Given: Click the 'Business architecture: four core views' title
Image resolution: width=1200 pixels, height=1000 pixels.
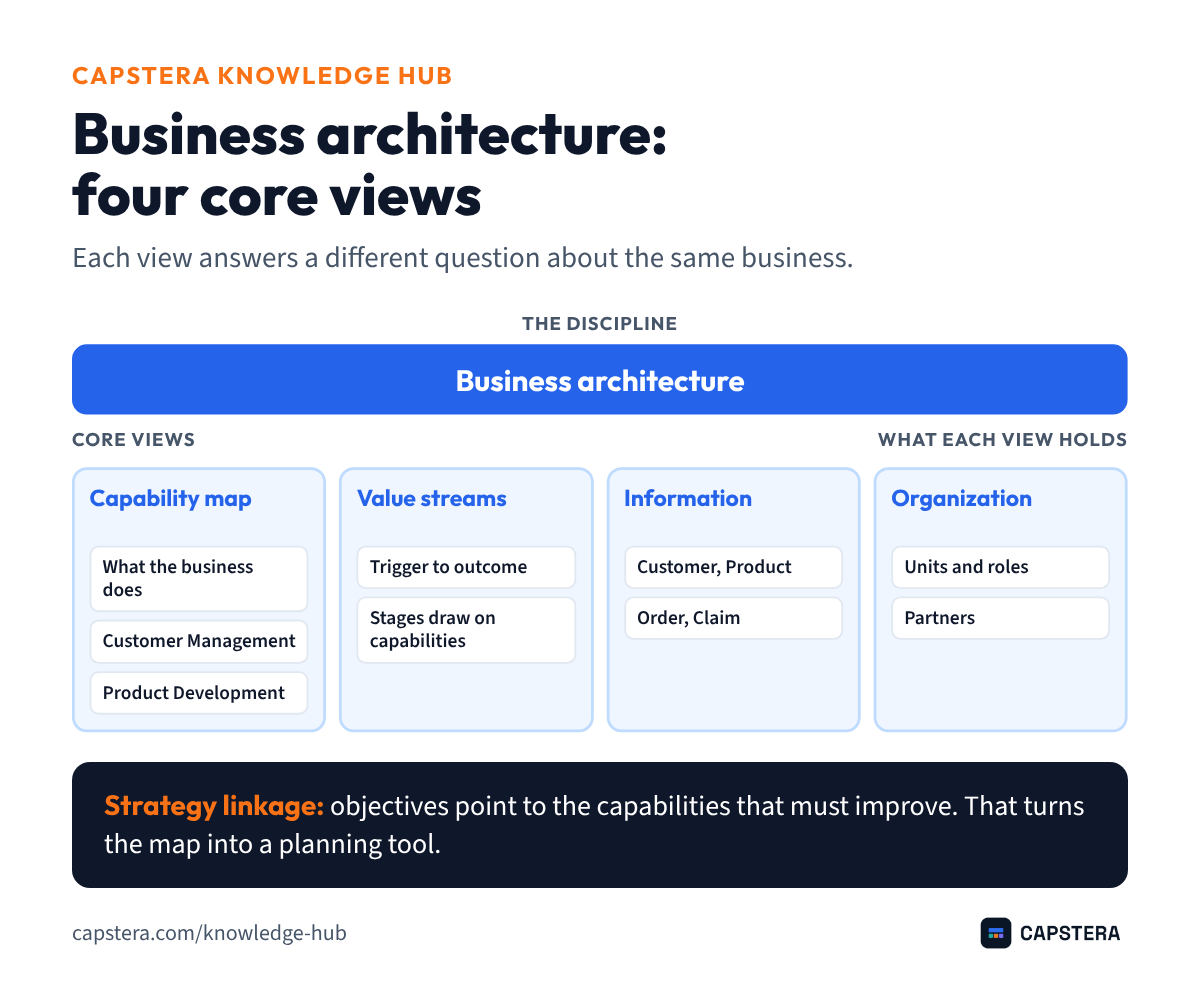Looking at the screenshot, I should pos(370,165).
